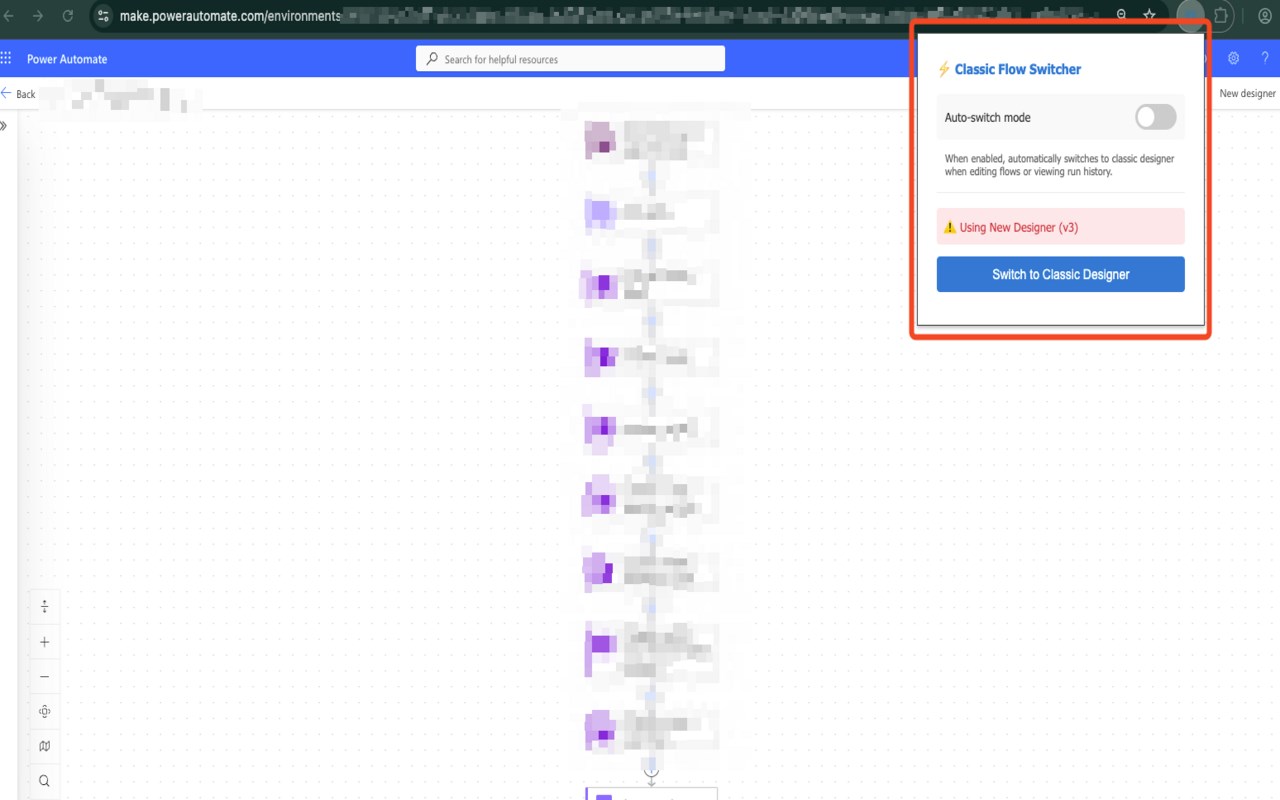The image size is (1280, 800).
Task: Go Back from the flow editor
Action: pyautogui.click(x=18, y=94)
